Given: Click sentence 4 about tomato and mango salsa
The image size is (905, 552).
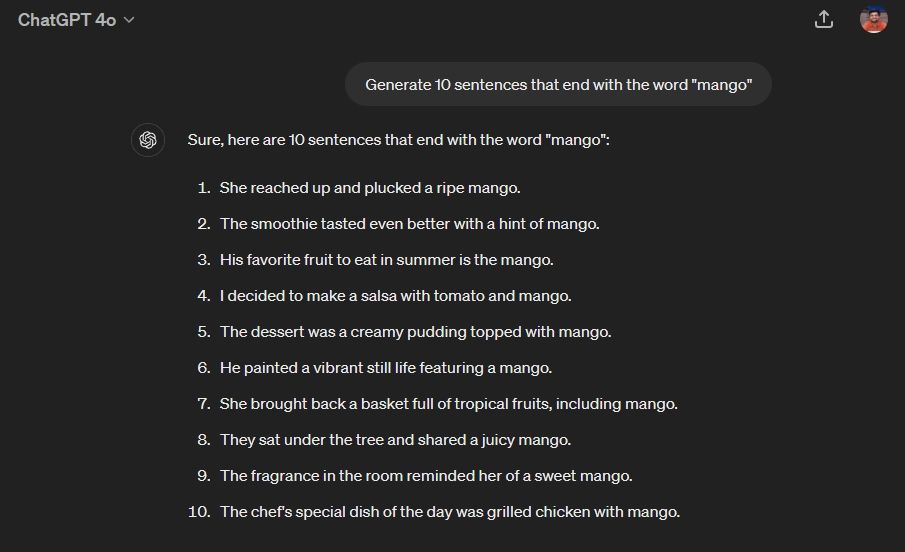Looking at the screenshot, I should click(395, 296).
